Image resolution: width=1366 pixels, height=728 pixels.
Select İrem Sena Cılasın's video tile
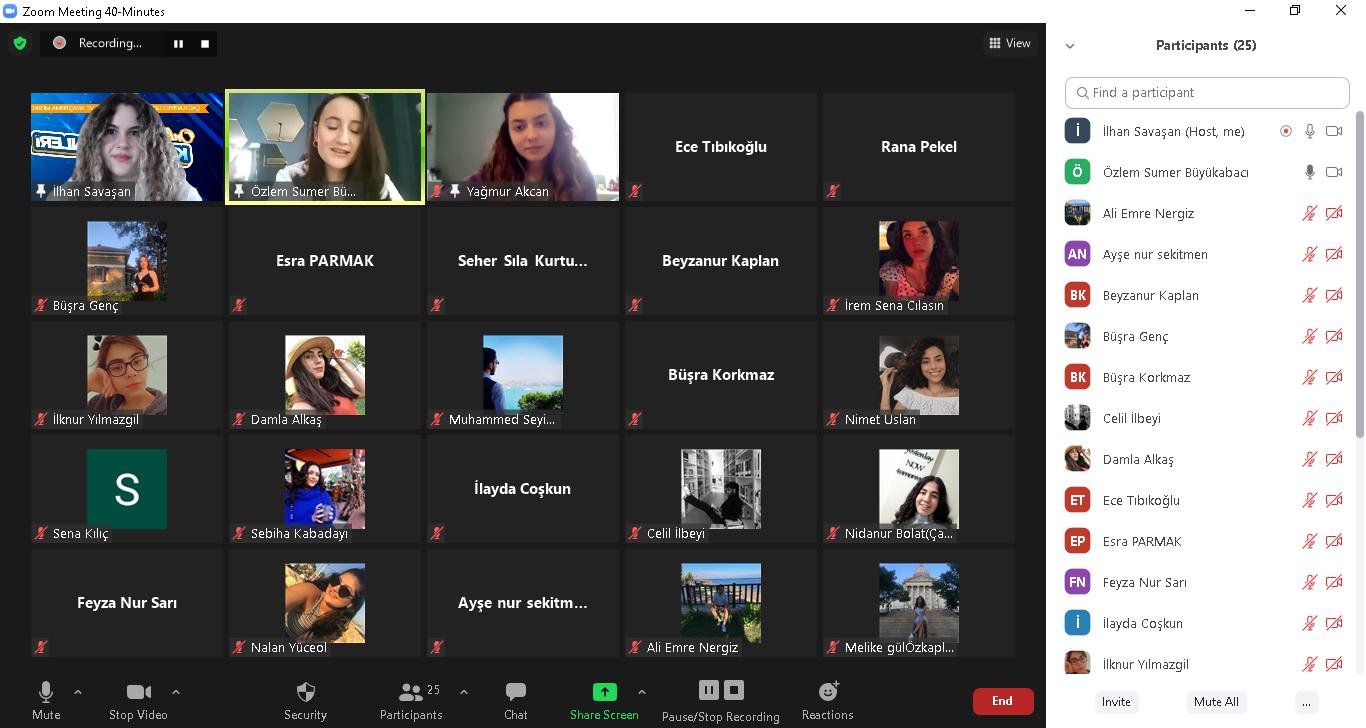click(919, 261)
